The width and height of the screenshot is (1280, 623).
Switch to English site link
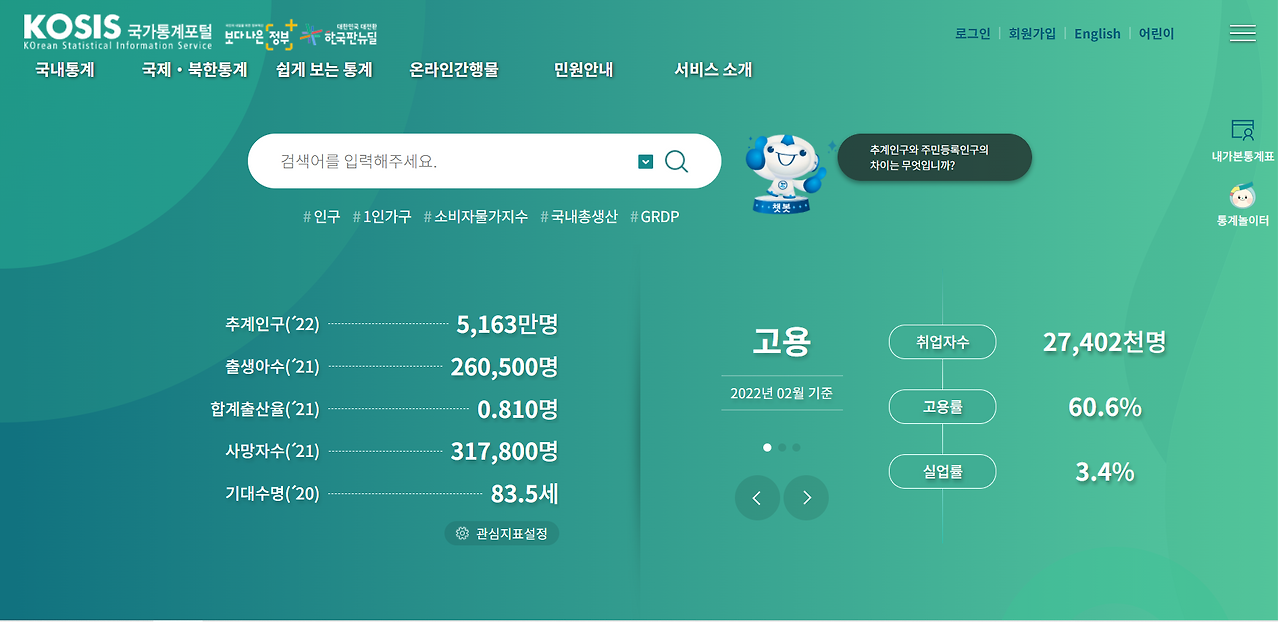coord(1097,33)
